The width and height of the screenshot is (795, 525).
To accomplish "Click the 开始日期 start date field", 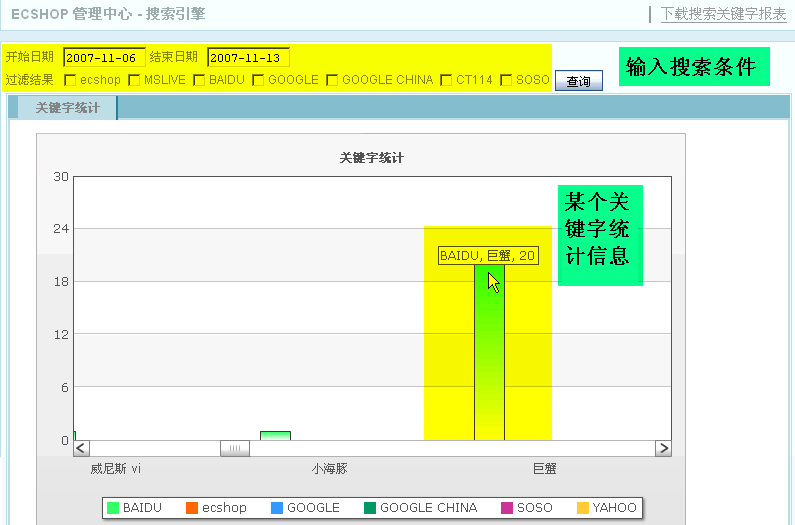I will click(x=104, y=57).
